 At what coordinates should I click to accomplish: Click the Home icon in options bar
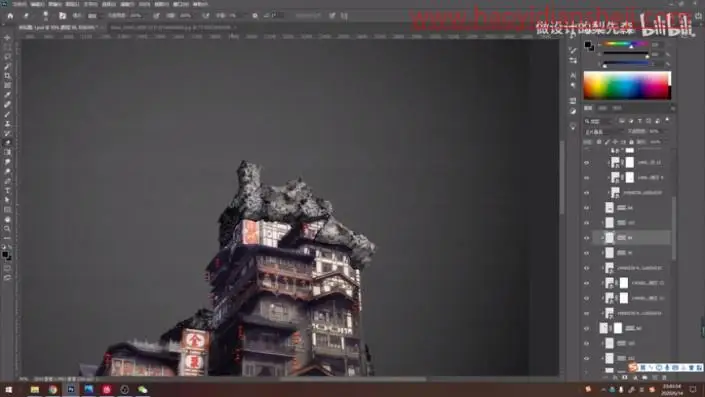[x=10, y=16]
